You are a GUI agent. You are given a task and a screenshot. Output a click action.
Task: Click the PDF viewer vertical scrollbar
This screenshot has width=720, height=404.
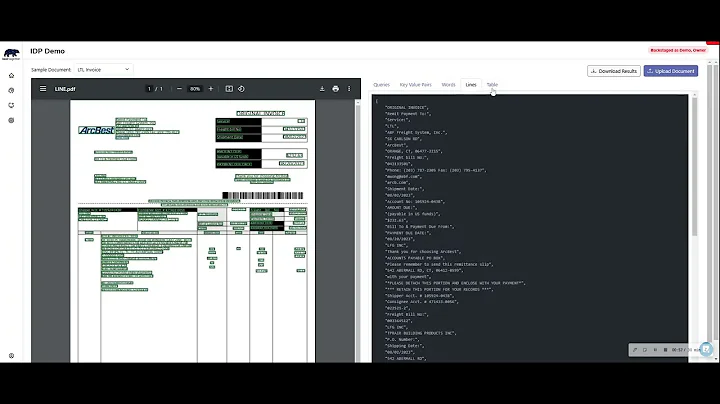[x=358, y=231]
